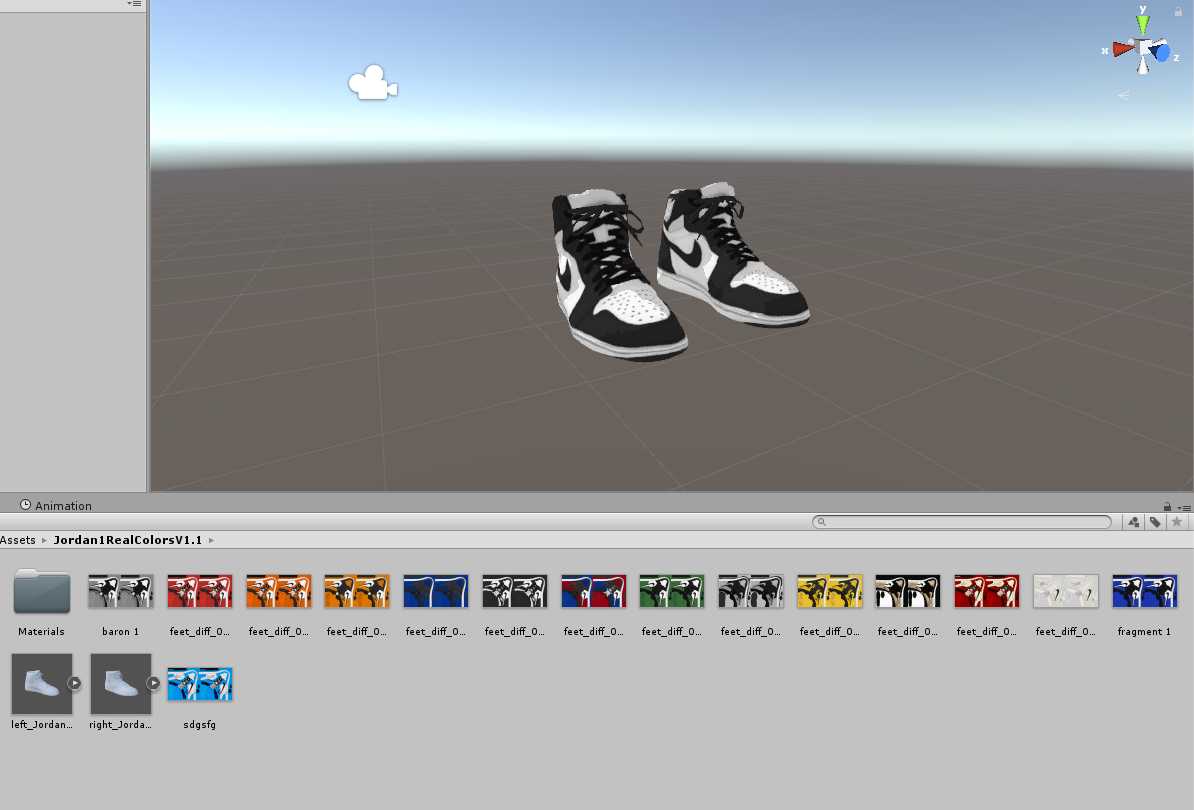
Task: Click the Project search field
Action: [967, 522]
